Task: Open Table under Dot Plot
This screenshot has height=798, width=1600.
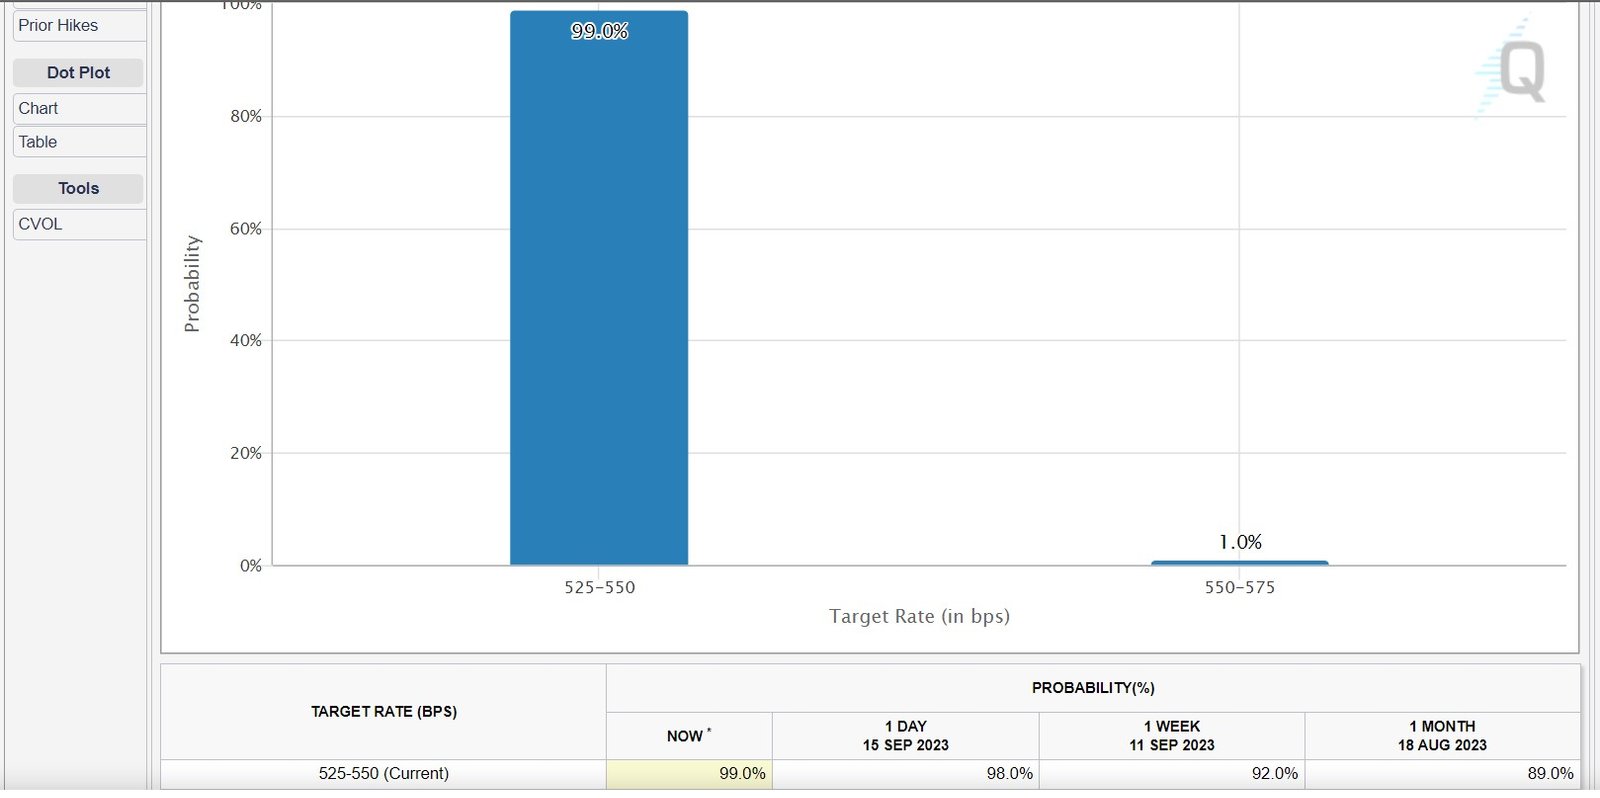Action: coord(78,142)
